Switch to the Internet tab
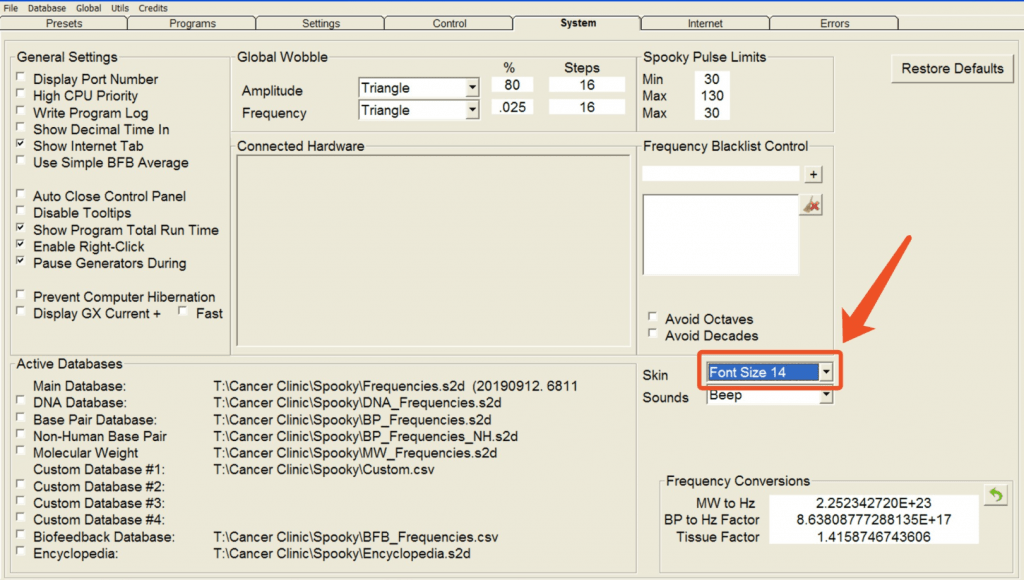Viewport: 1024px width, 580px height. [704, 22]
